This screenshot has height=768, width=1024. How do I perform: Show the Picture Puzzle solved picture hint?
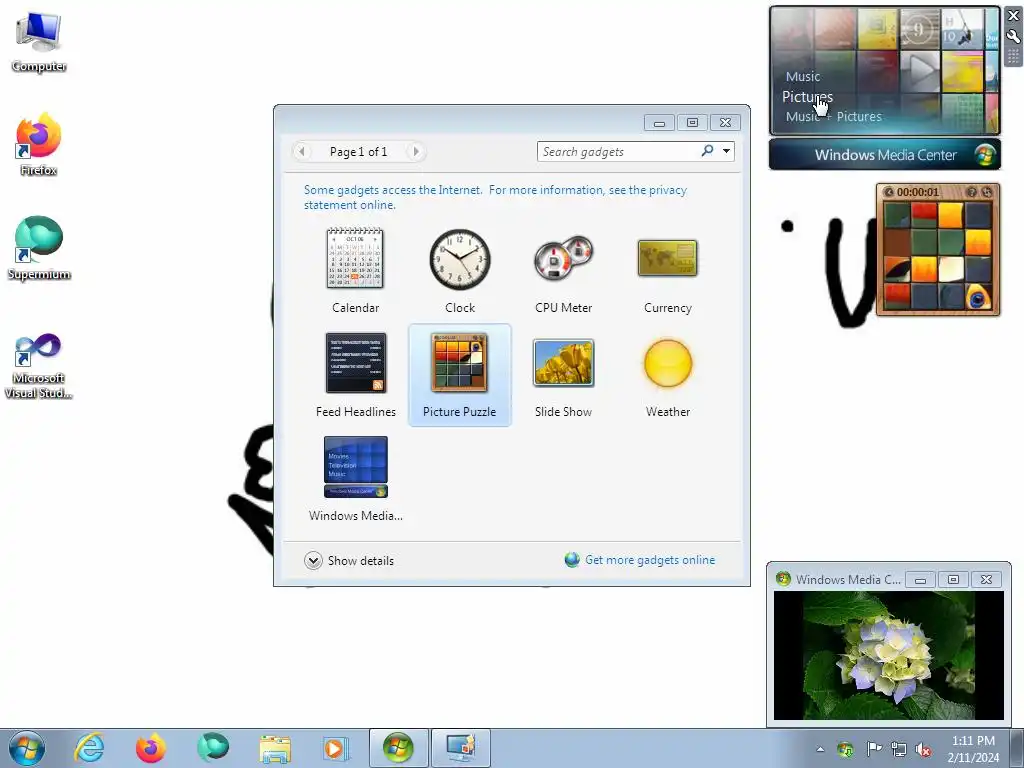[x=972, y=192]
